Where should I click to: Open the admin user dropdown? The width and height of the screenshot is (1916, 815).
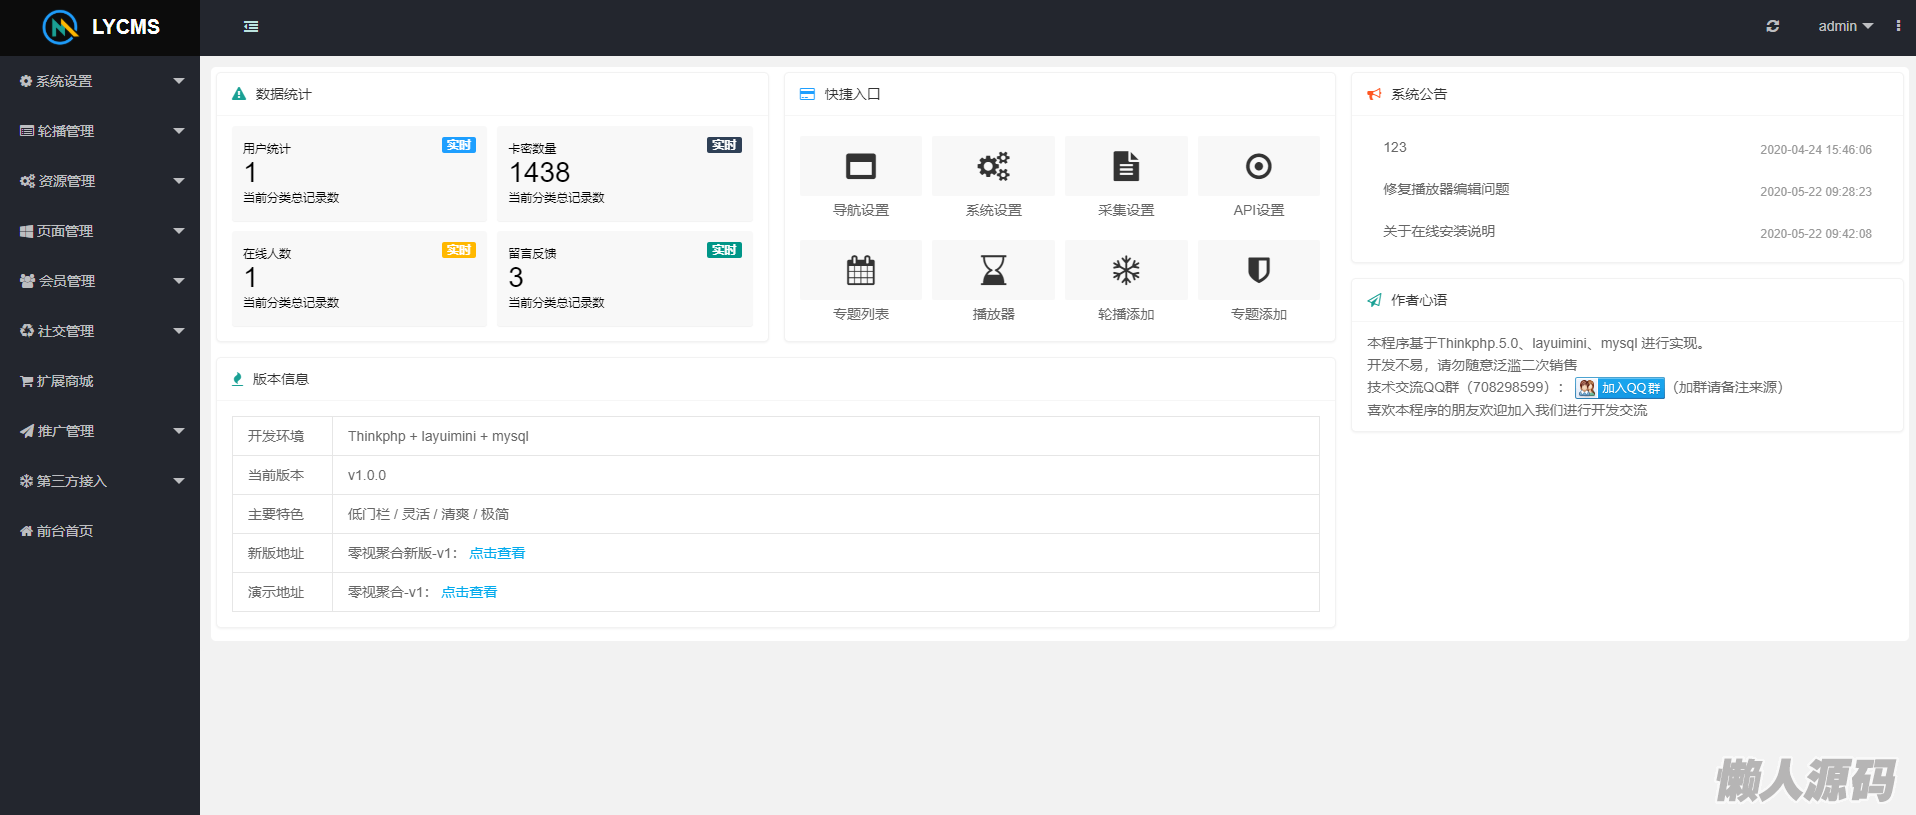1845,26
